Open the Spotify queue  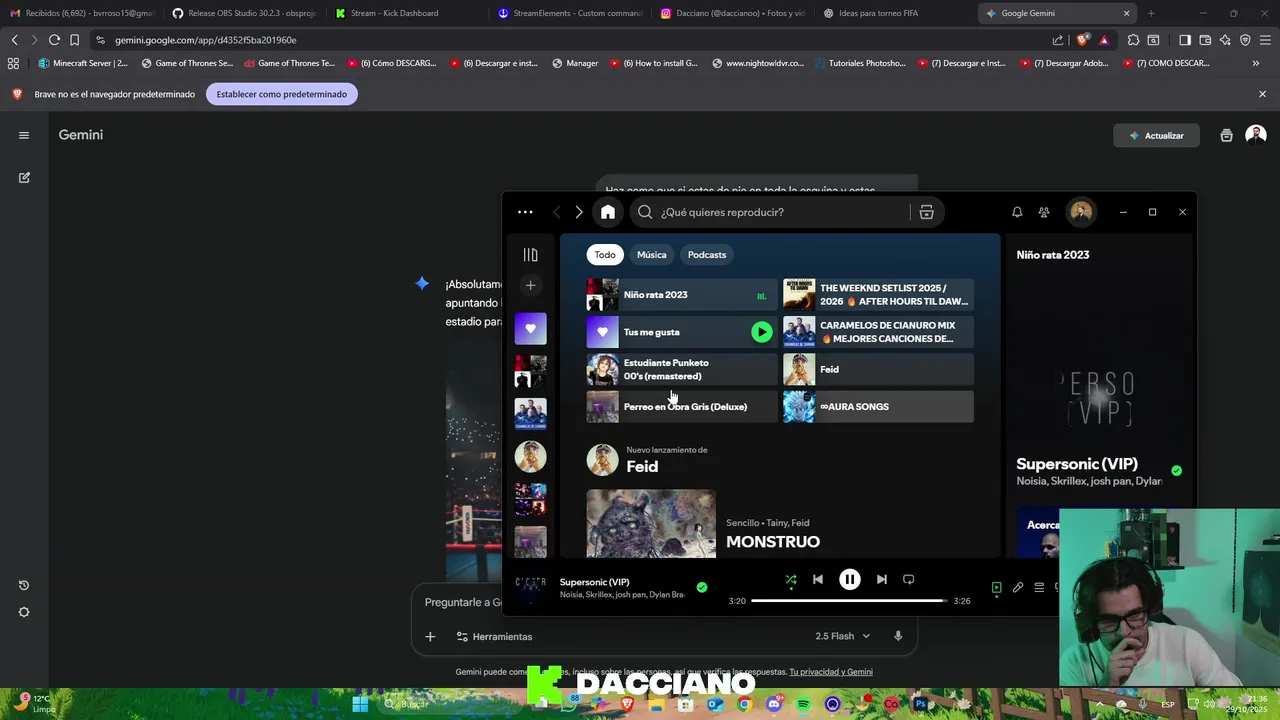point(1039,588)
